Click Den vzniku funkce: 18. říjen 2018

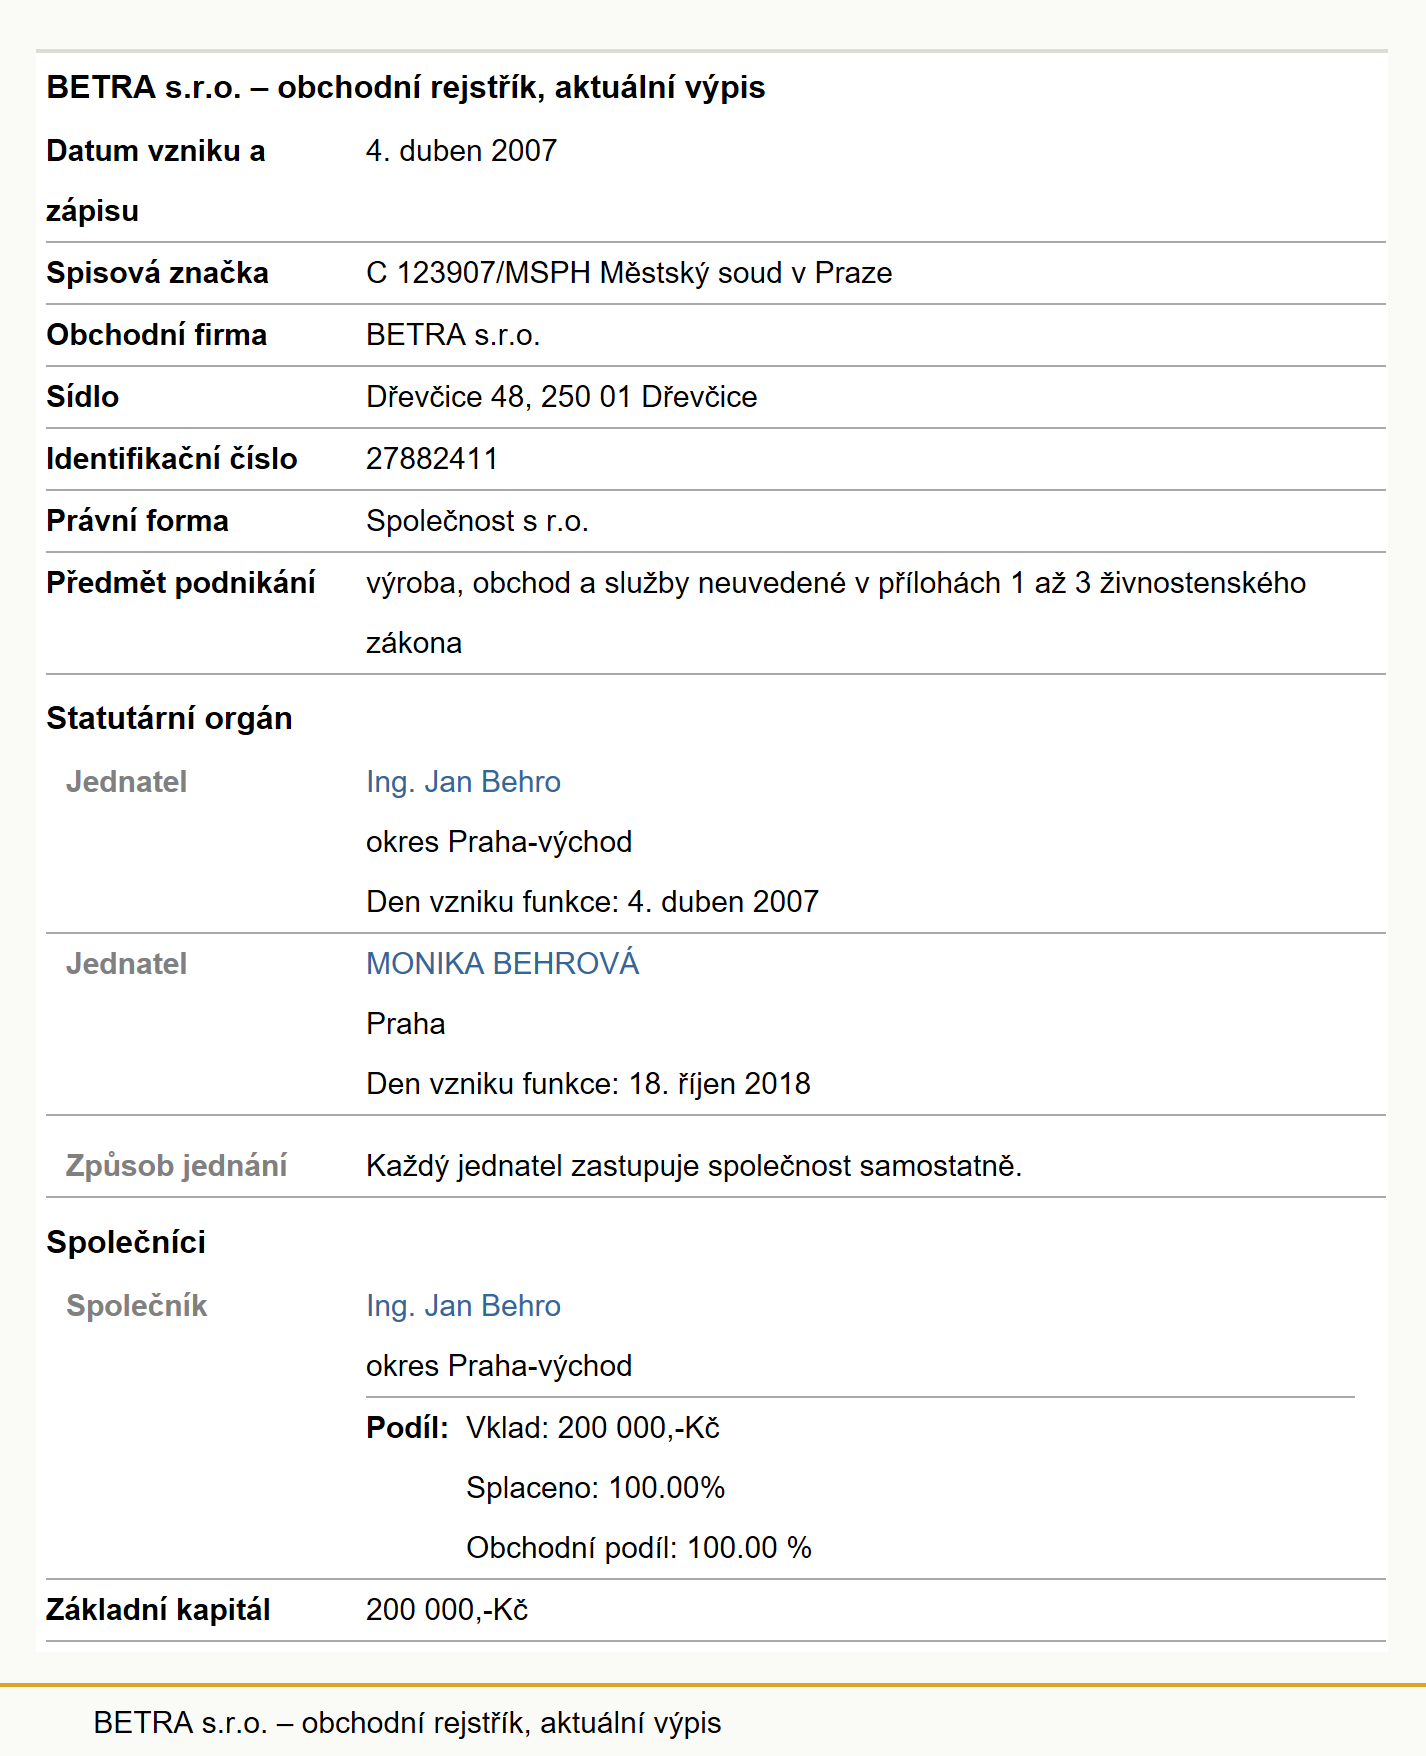(x=588, y=1084)
